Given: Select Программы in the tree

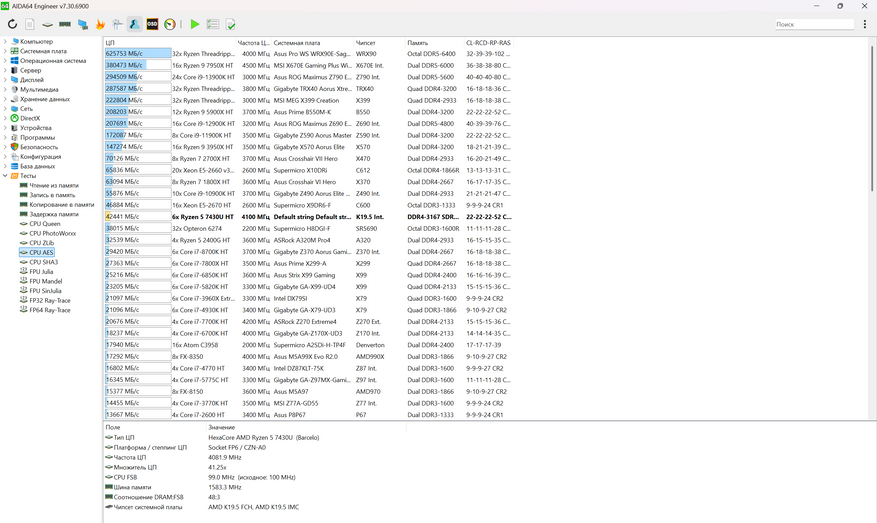Looking at the screenshot, I should [x=37, y=137].
